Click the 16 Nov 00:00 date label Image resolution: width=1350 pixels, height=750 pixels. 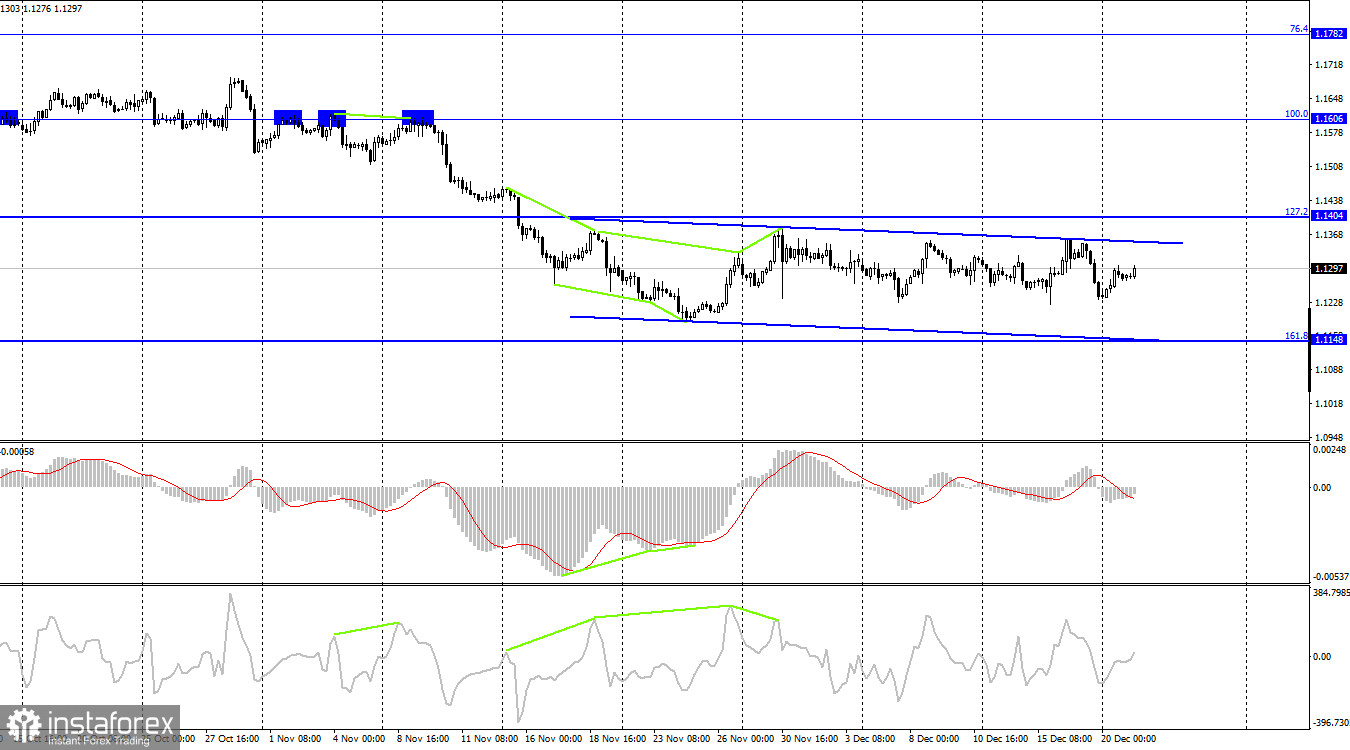(x=553, y=739)
